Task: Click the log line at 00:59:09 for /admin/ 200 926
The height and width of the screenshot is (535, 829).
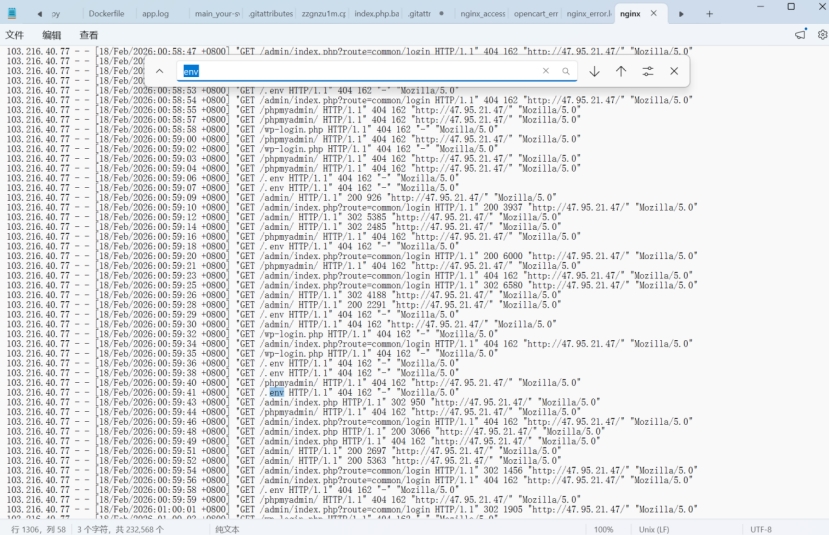Action: point(281,198)
